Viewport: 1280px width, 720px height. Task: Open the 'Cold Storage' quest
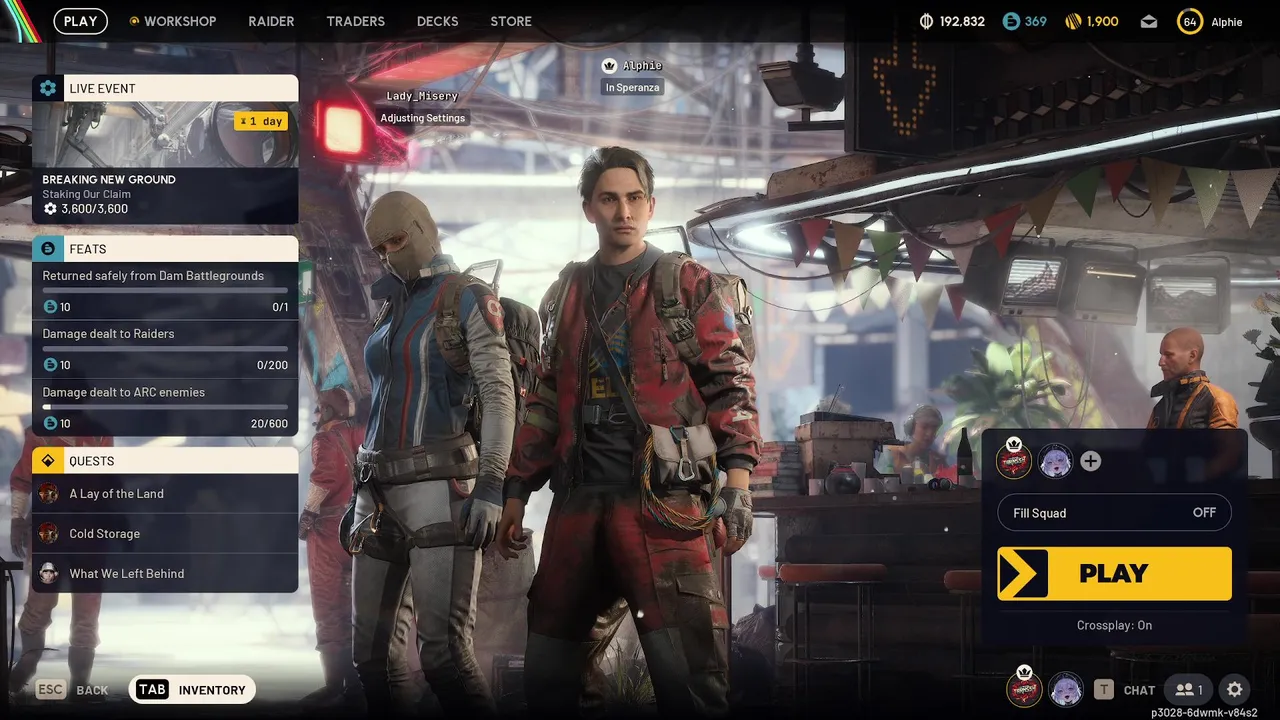click(x=165, y=534)
